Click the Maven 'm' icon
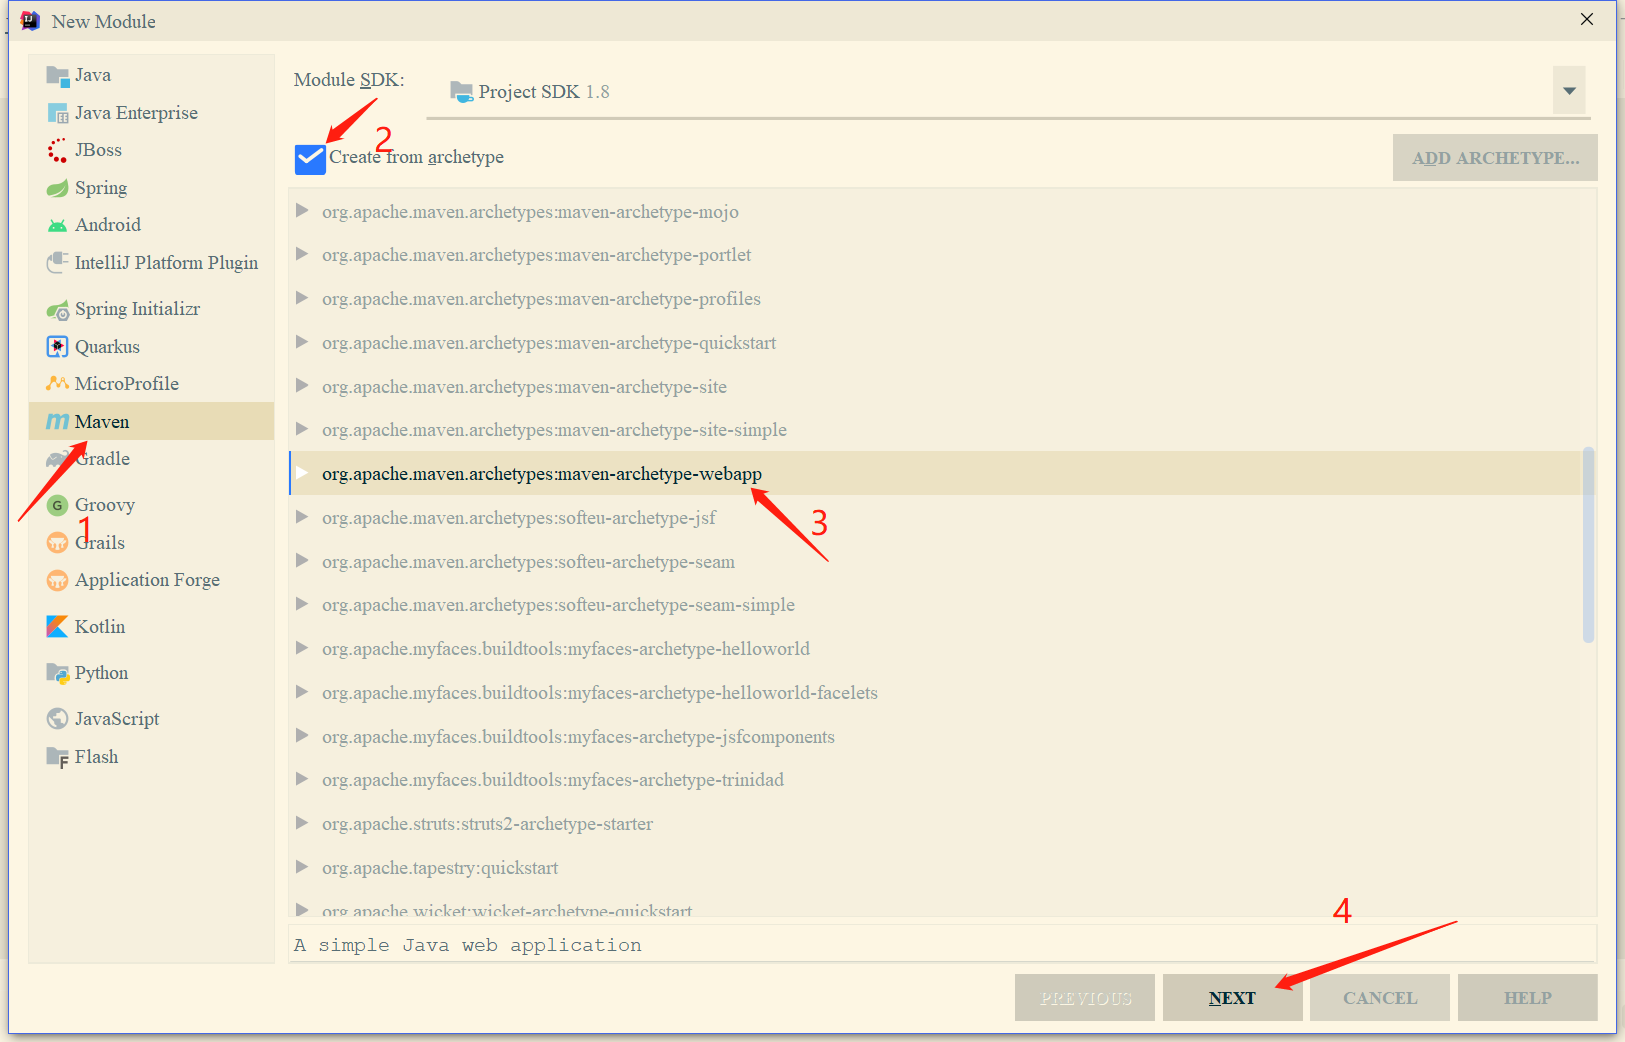Image resolution: width=1625 pixels, height=1042 pixels. [57, 422]
